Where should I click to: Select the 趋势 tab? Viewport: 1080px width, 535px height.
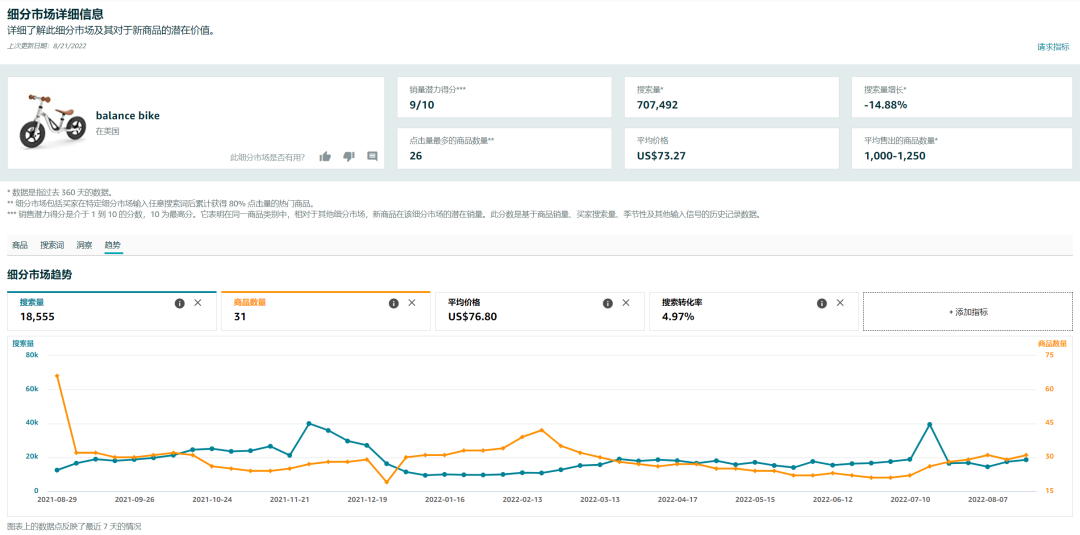tap(113, 245)
